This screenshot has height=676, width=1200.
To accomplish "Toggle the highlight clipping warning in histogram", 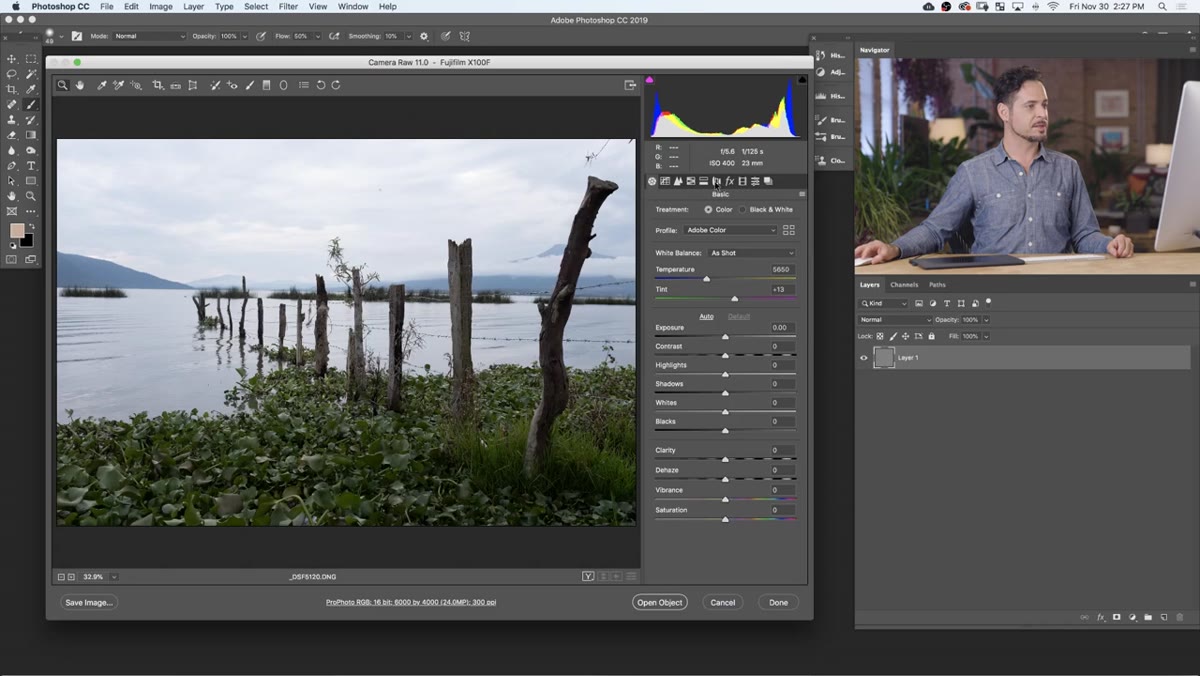I will click(x=801, y=80).
